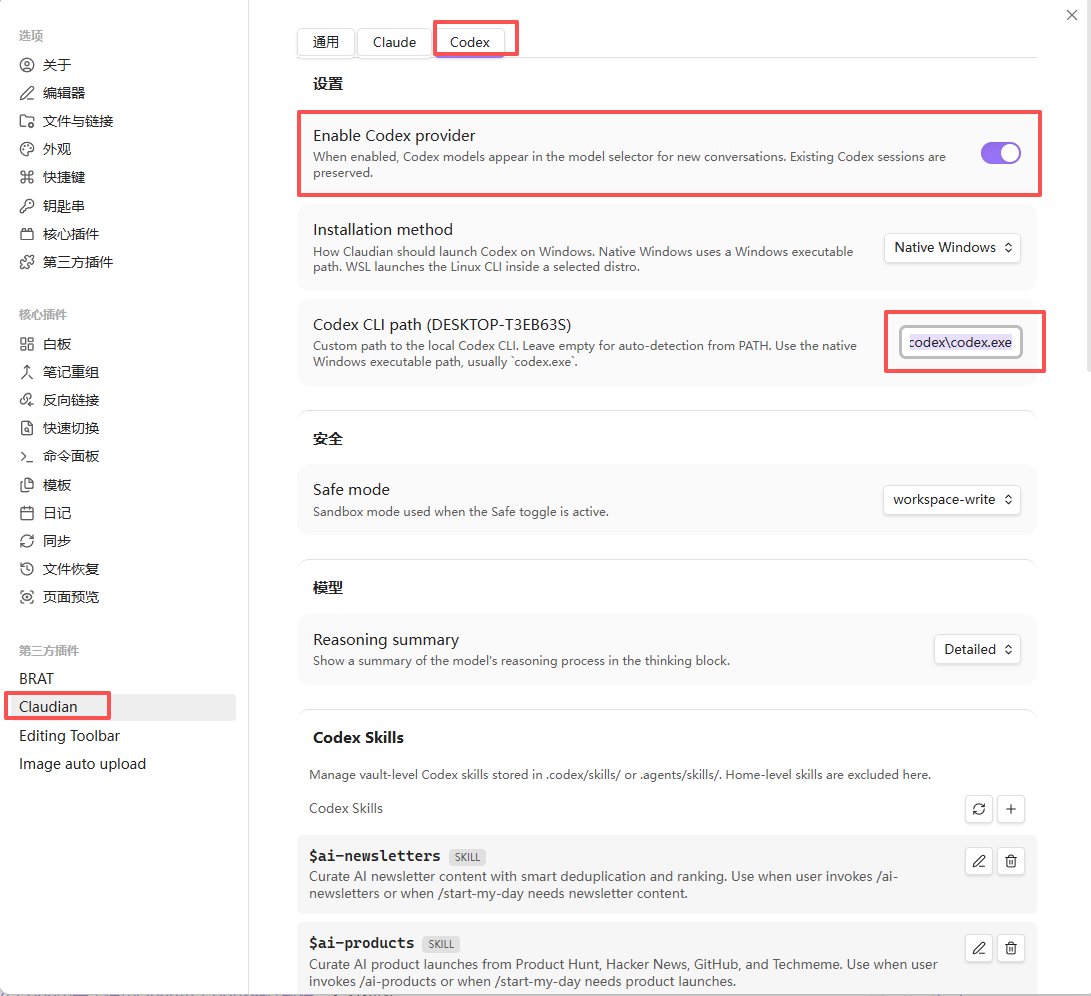The height and width of the screenshot is (996, 1091).
Task: Add a new Codex skill
Action: coord(1011,809)
